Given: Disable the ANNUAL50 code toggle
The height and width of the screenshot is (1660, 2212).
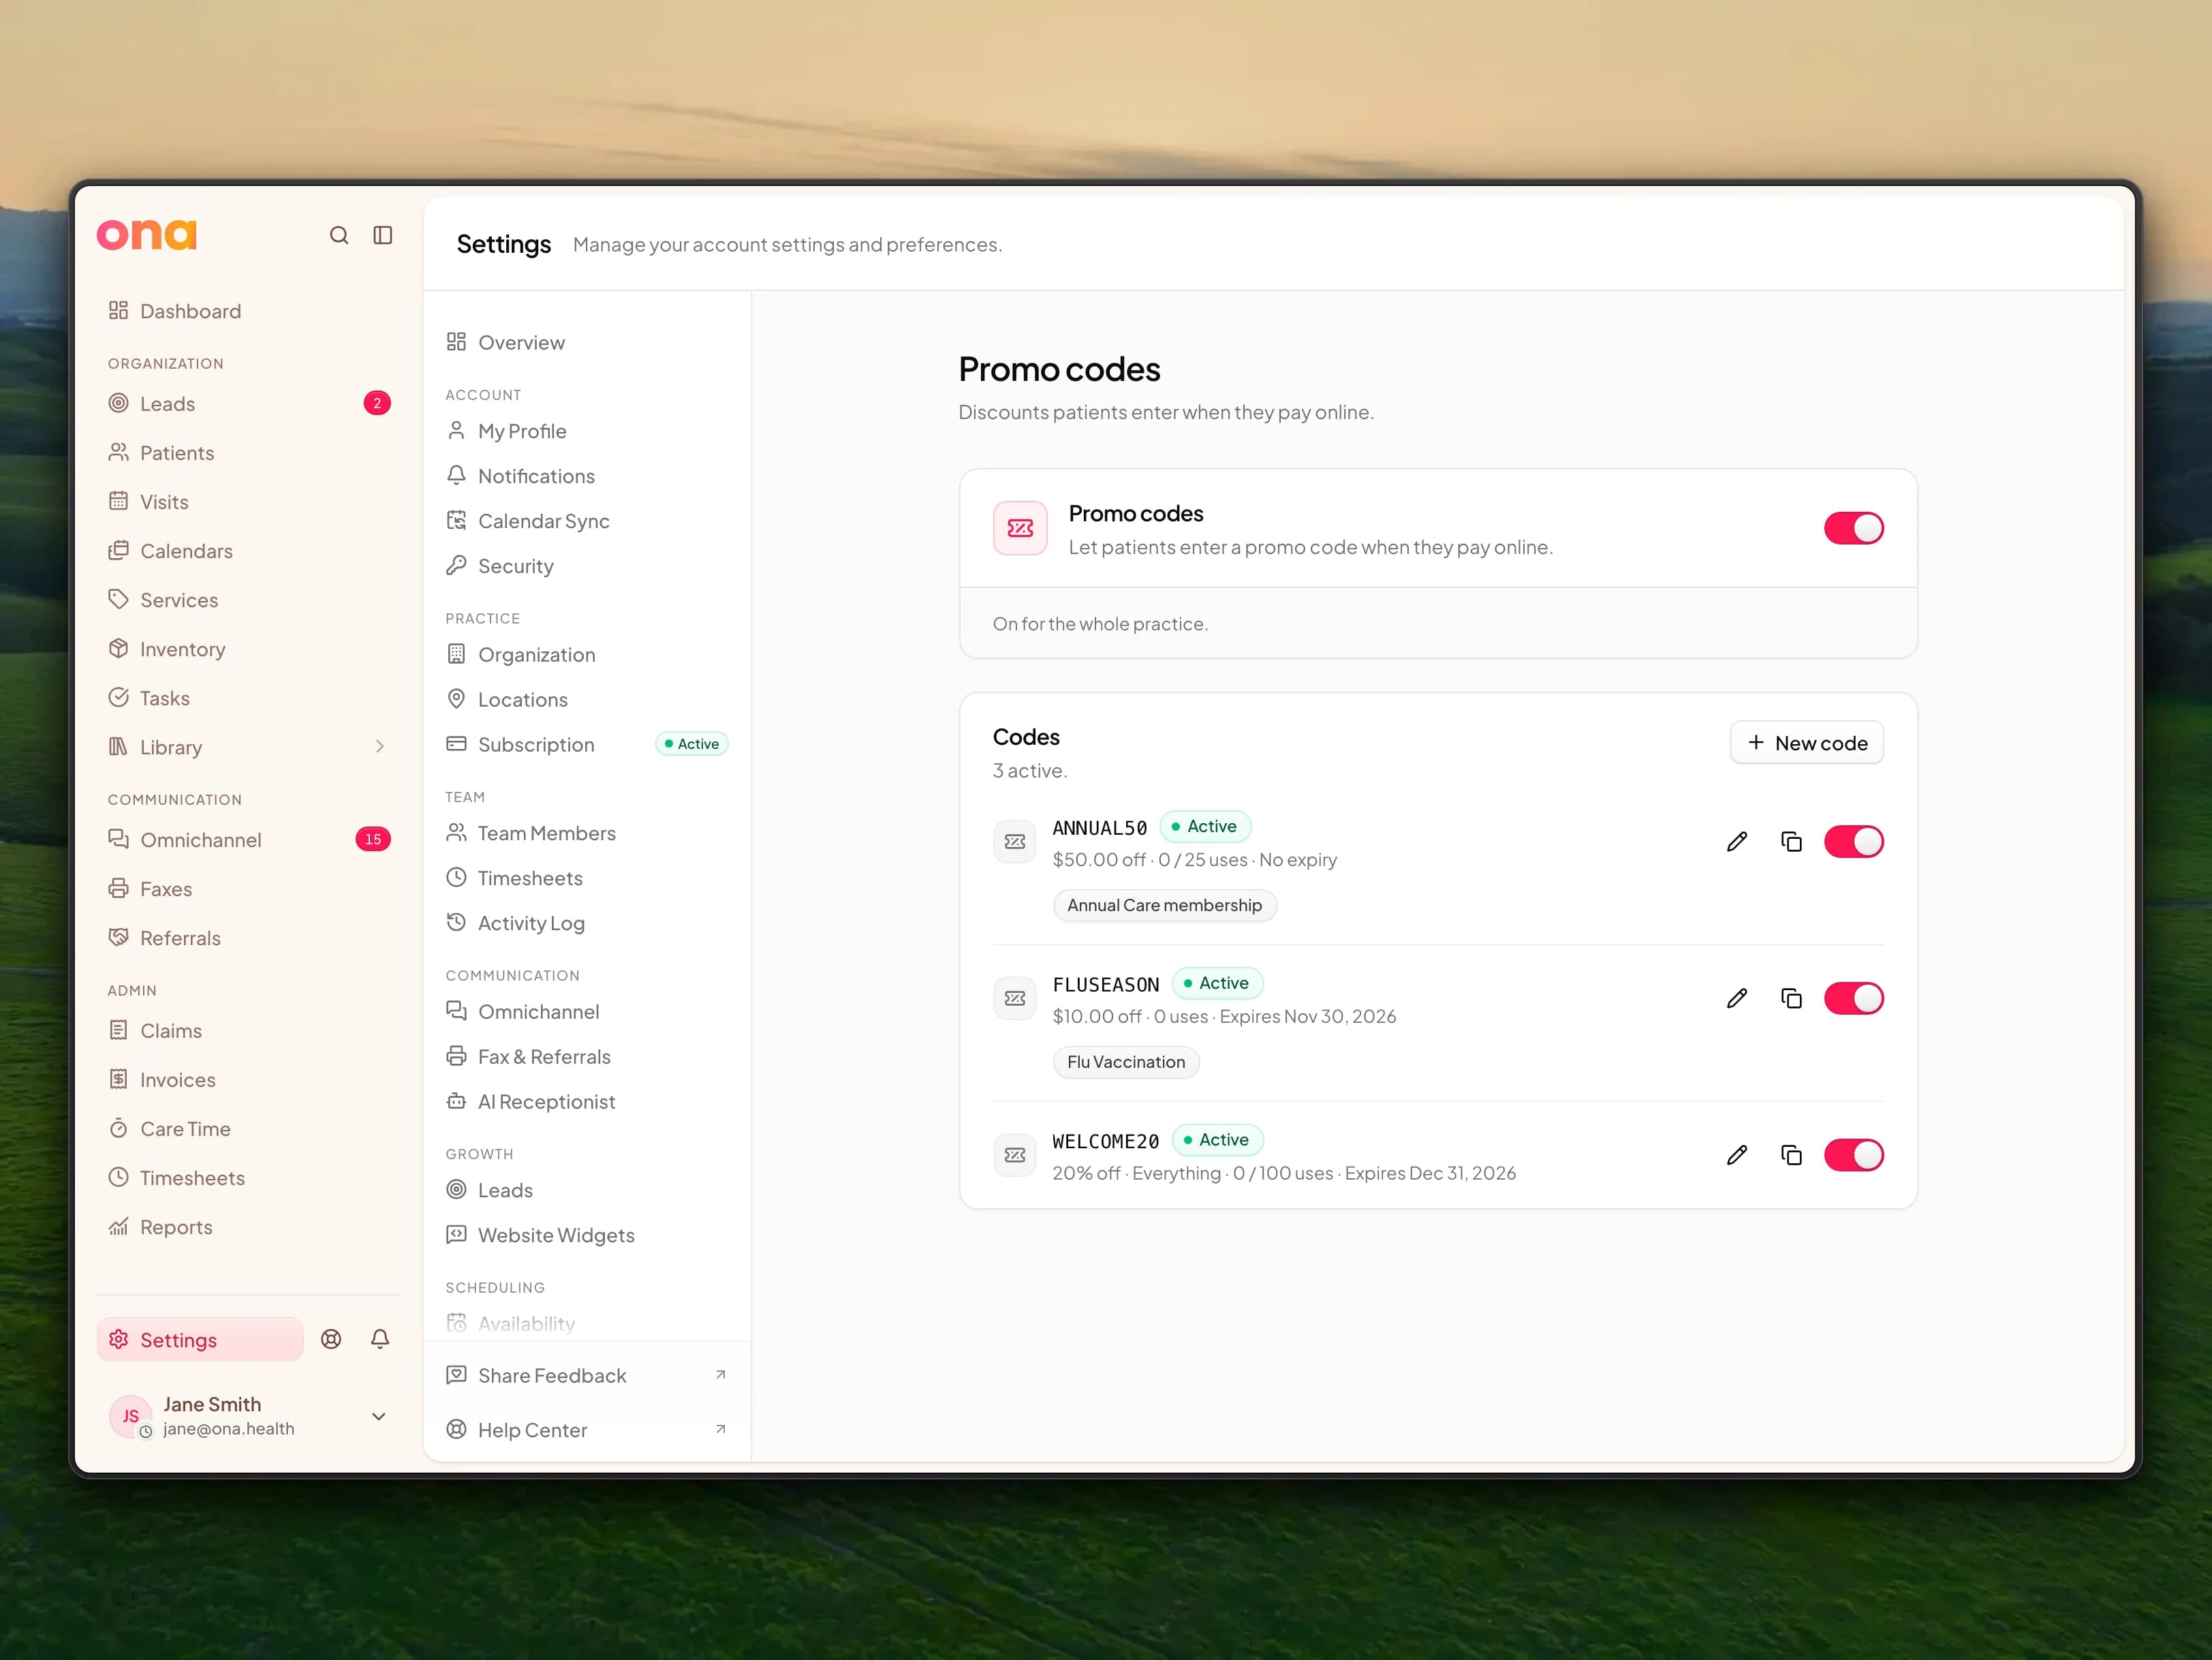Looking at the screenshot, I should (x=1853, y=842).
